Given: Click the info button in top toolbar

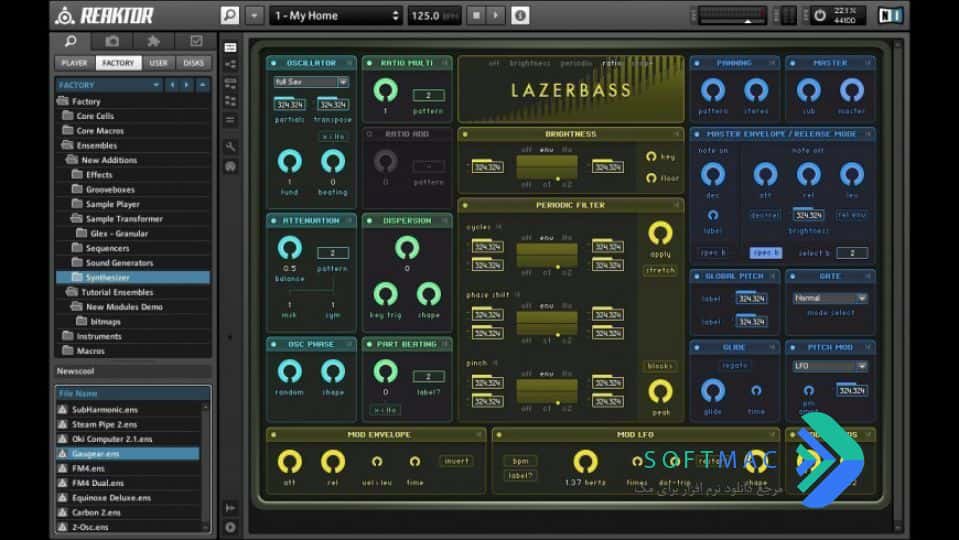Looking at the screenshot, I should click(x=520, y=15).
